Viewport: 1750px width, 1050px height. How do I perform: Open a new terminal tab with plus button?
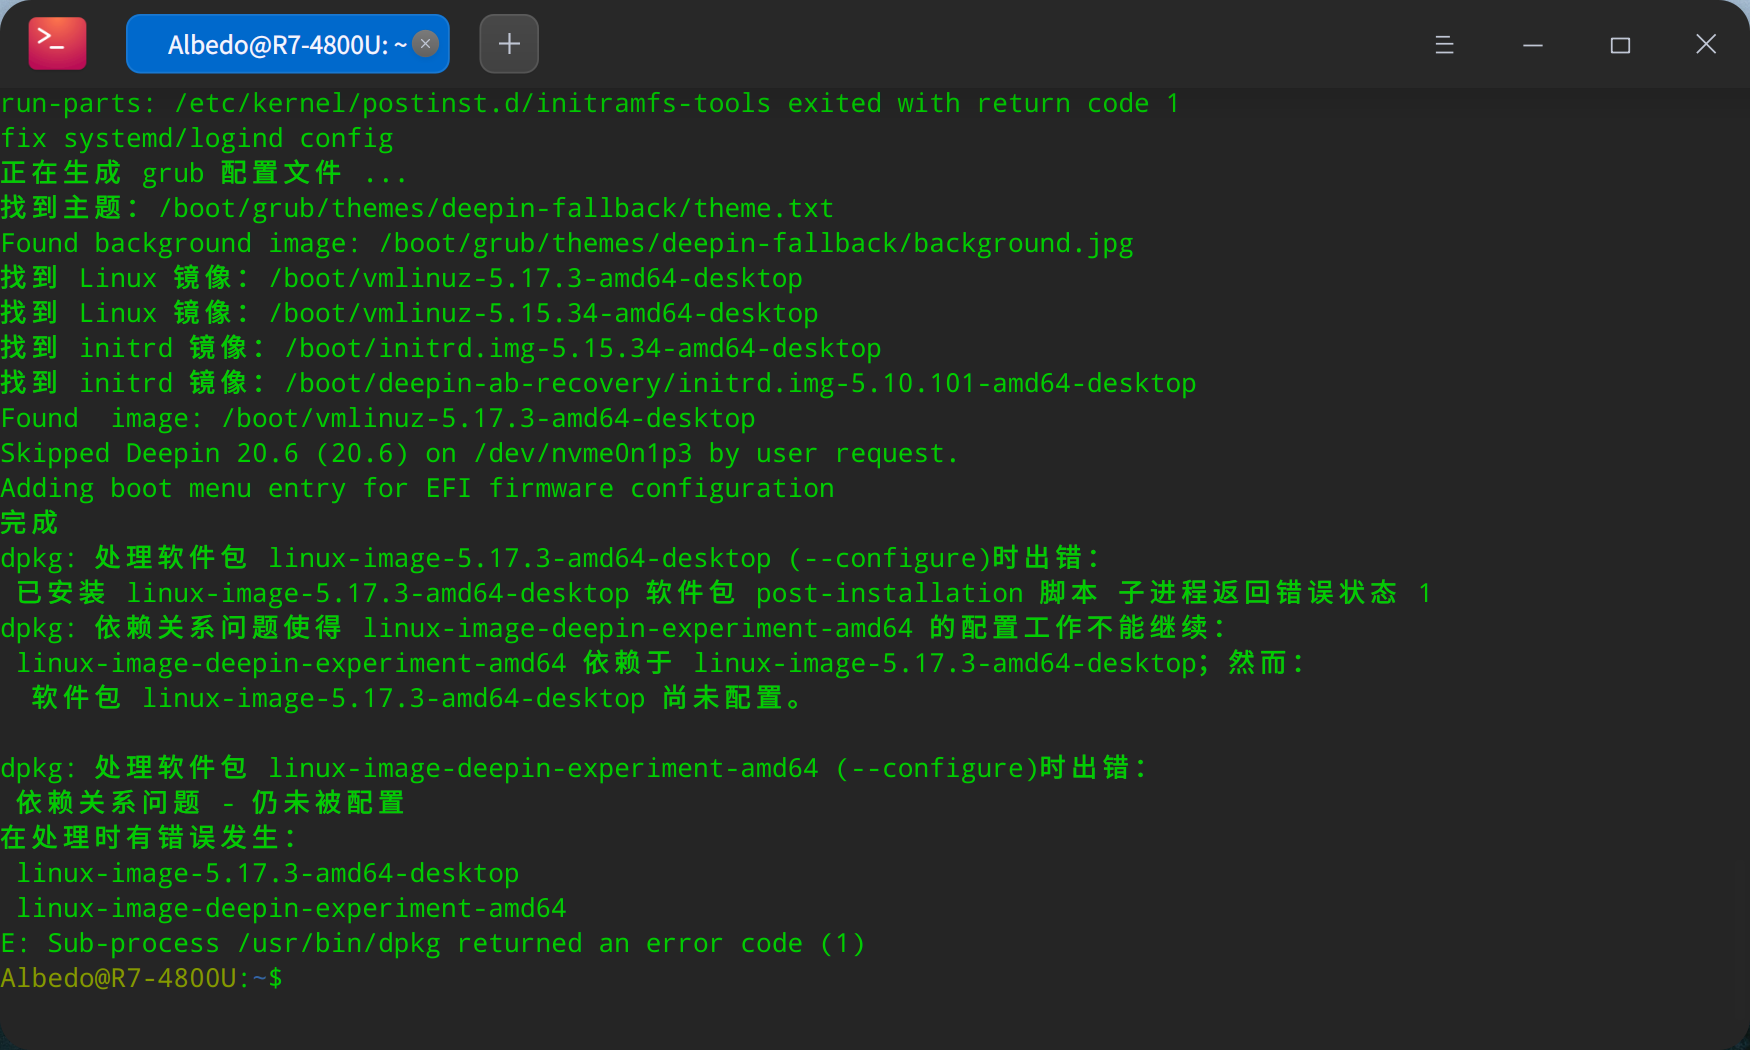509,44
